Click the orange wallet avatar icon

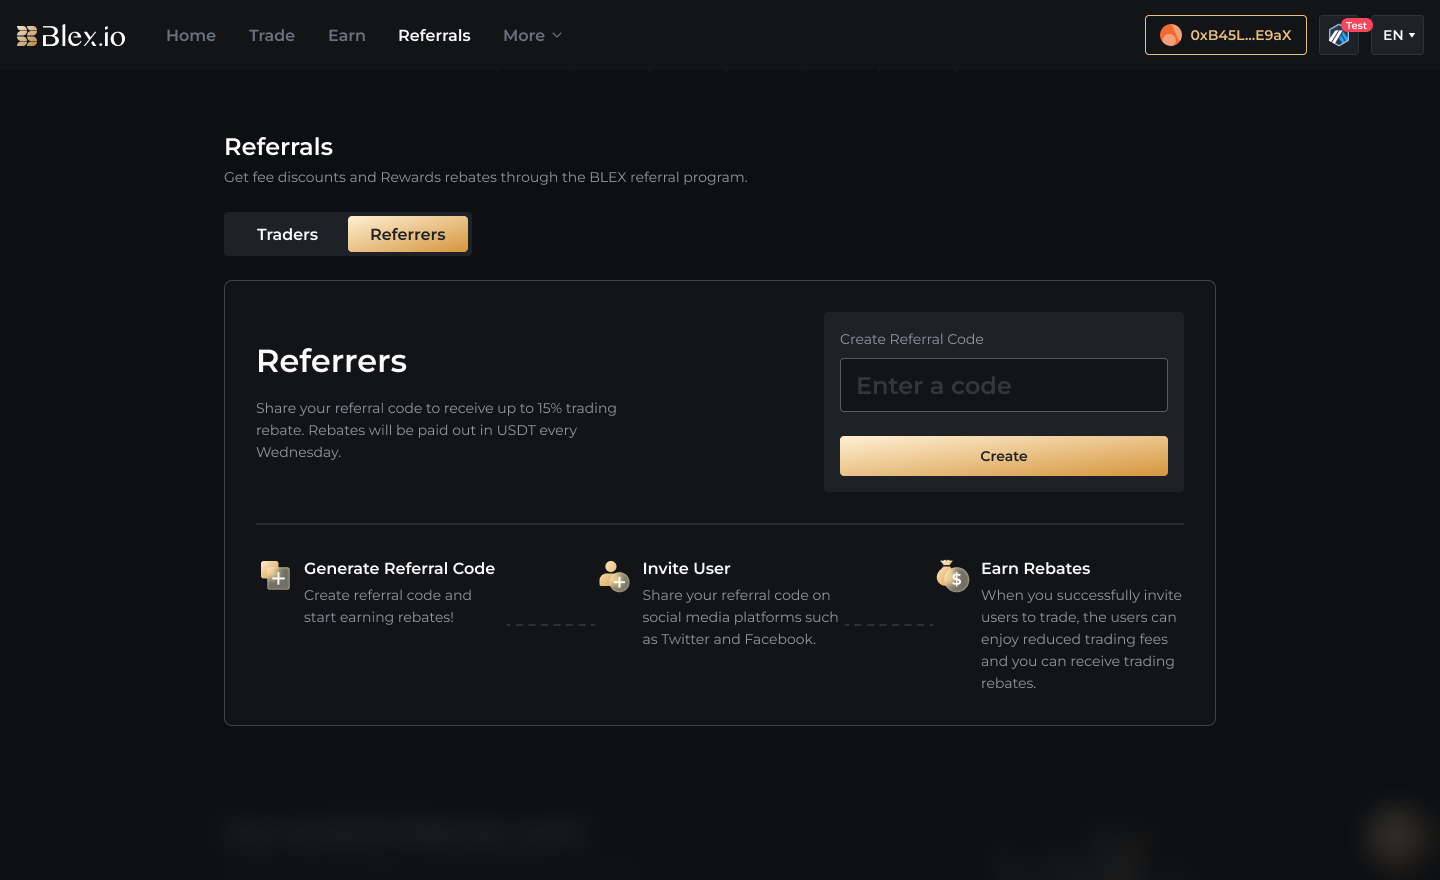click(x=1170, y=35)
